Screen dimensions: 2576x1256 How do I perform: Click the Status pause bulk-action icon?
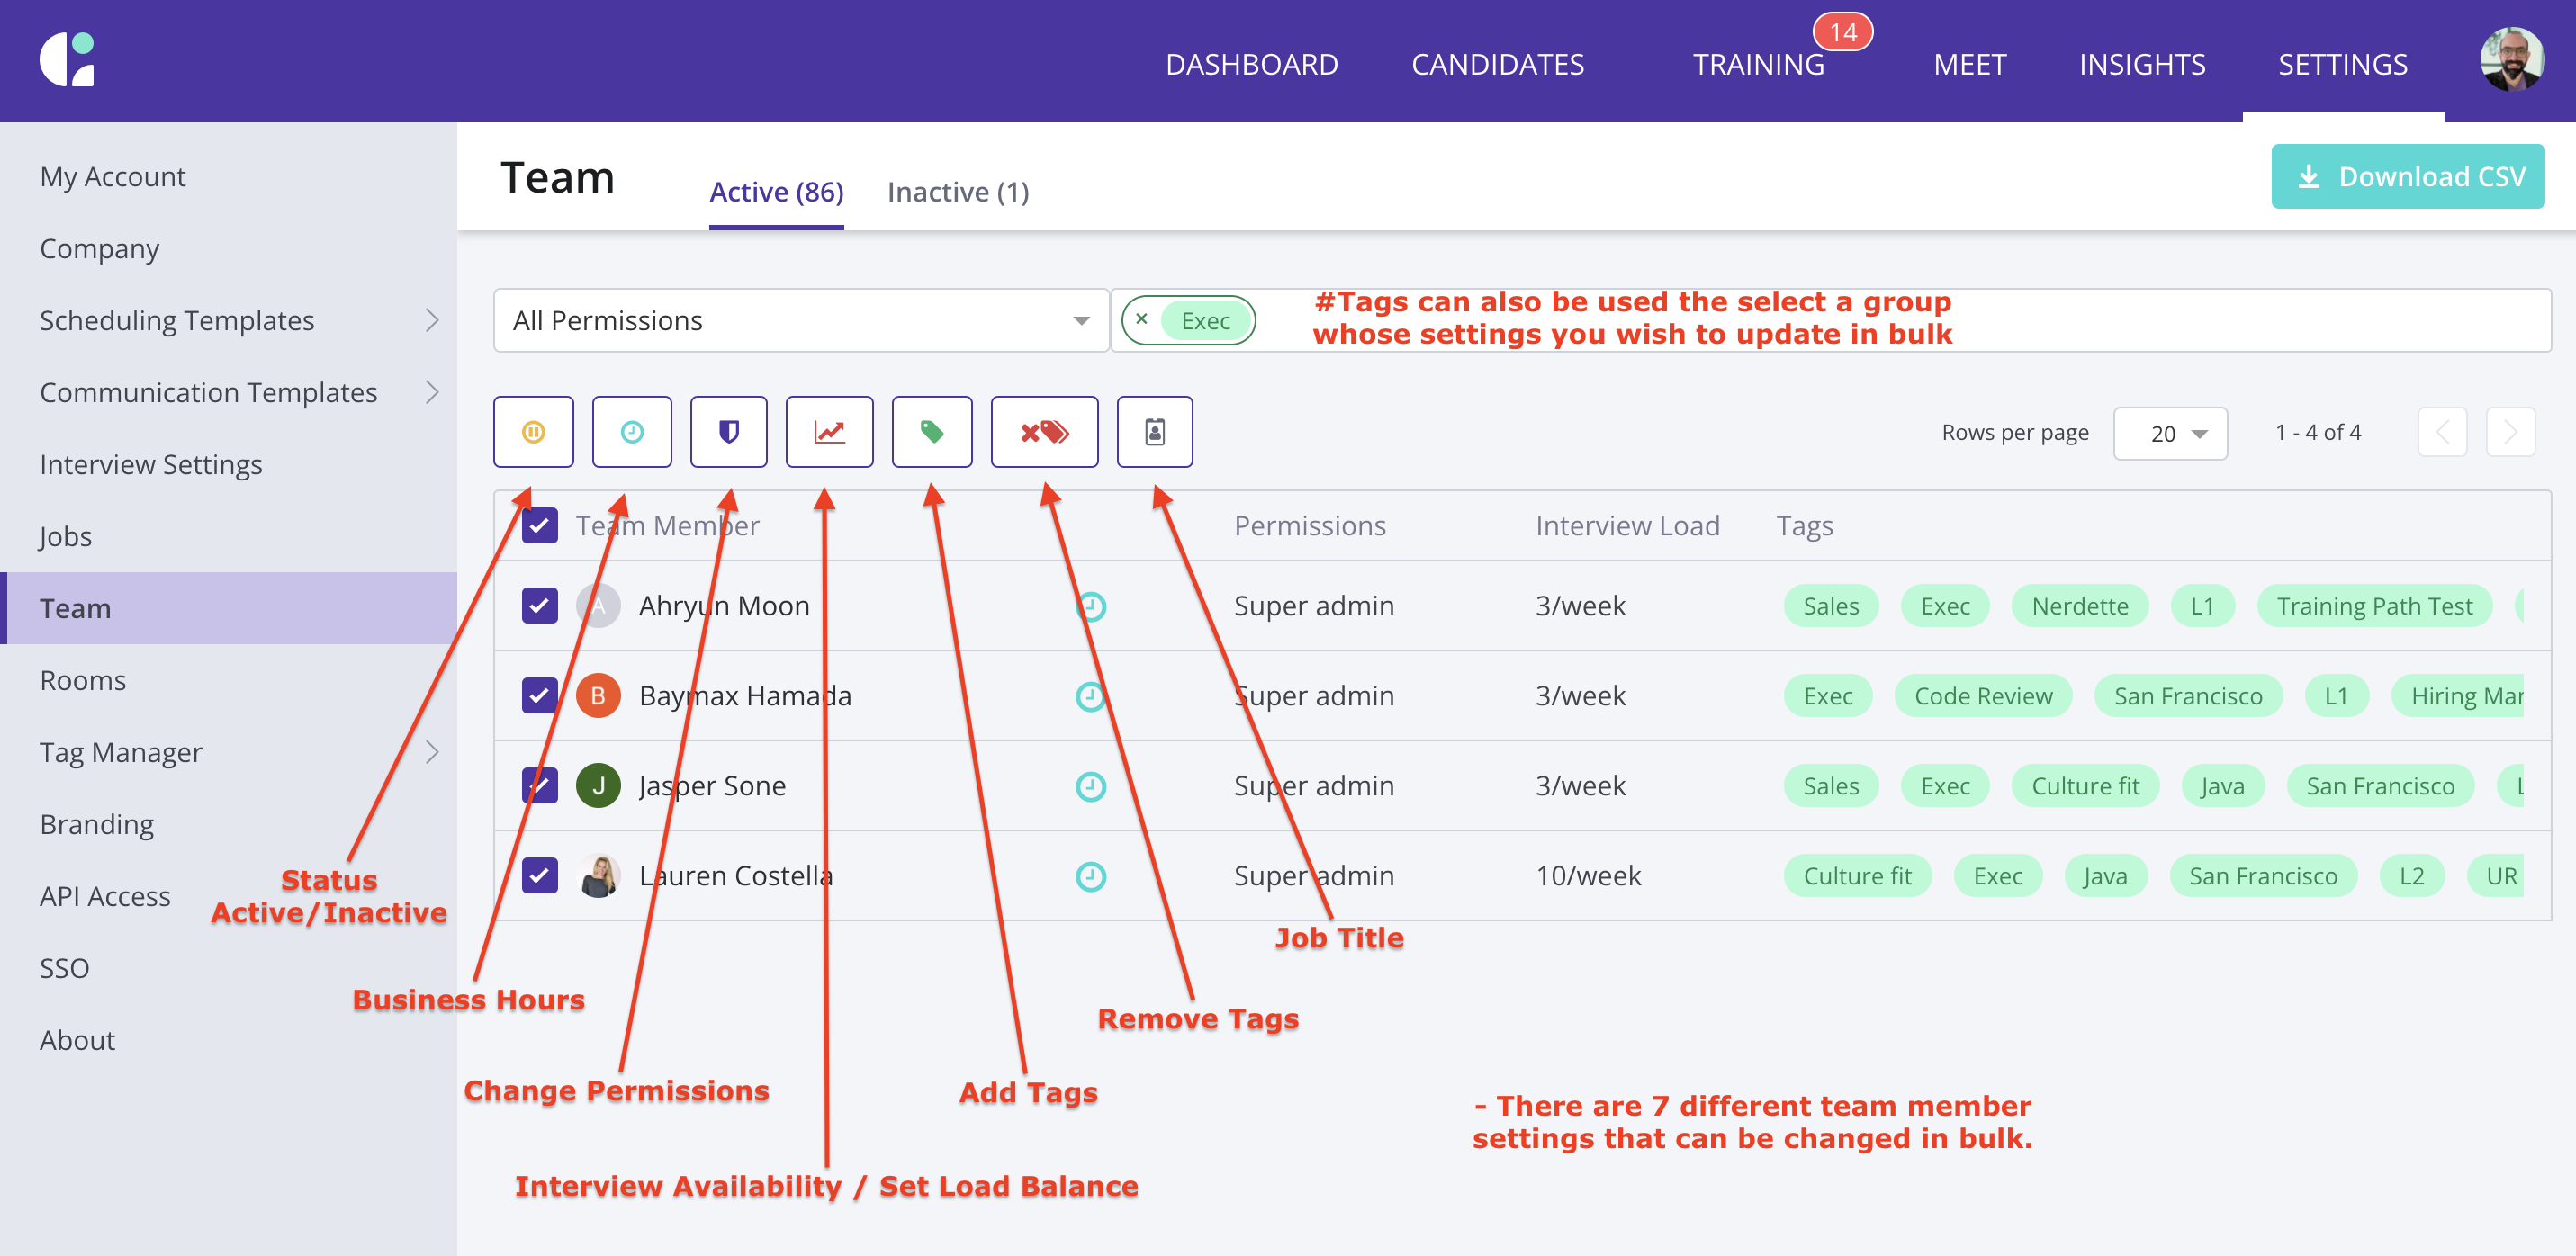tap(533, 432)
